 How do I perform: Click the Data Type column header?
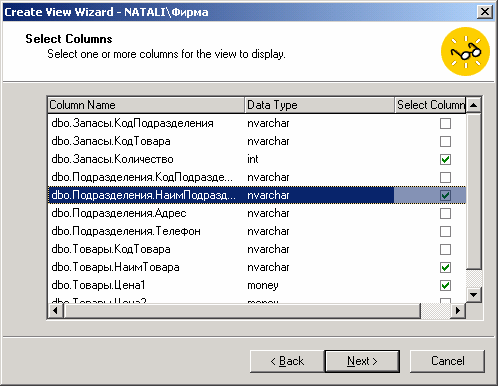pyautogui.click(x=320, y=105)
